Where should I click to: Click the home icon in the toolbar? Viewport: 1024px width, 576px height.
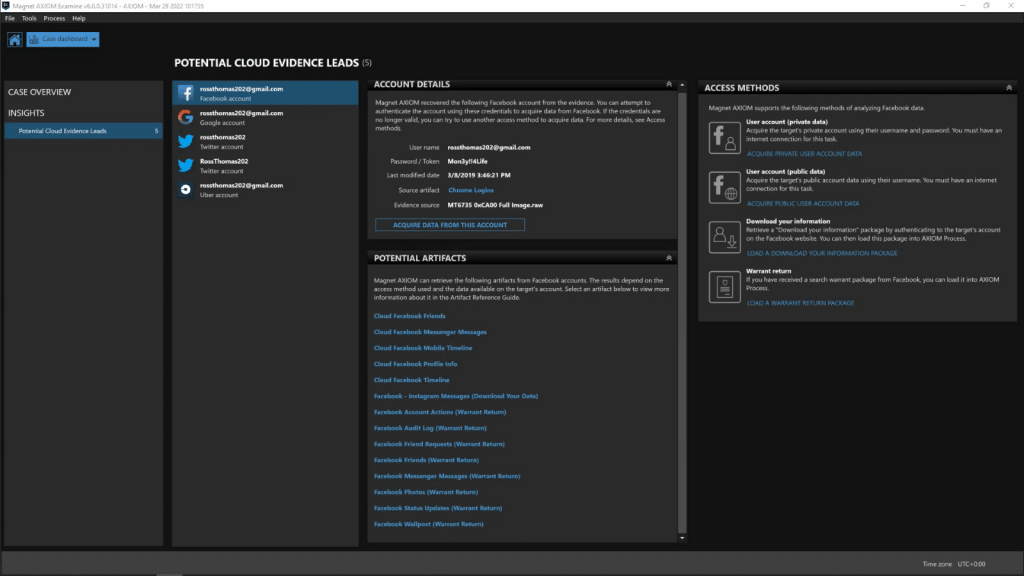(x=12, y=39)
